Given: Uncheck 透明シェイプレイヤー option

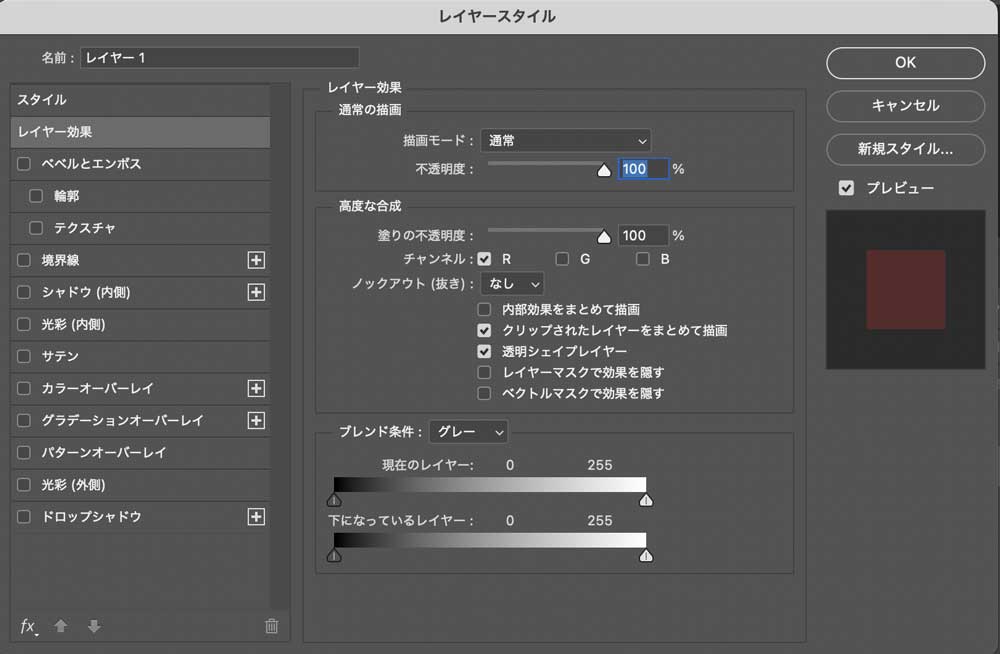Looking at the screenshot, I should pyautogui.click(x=484, y=351).
